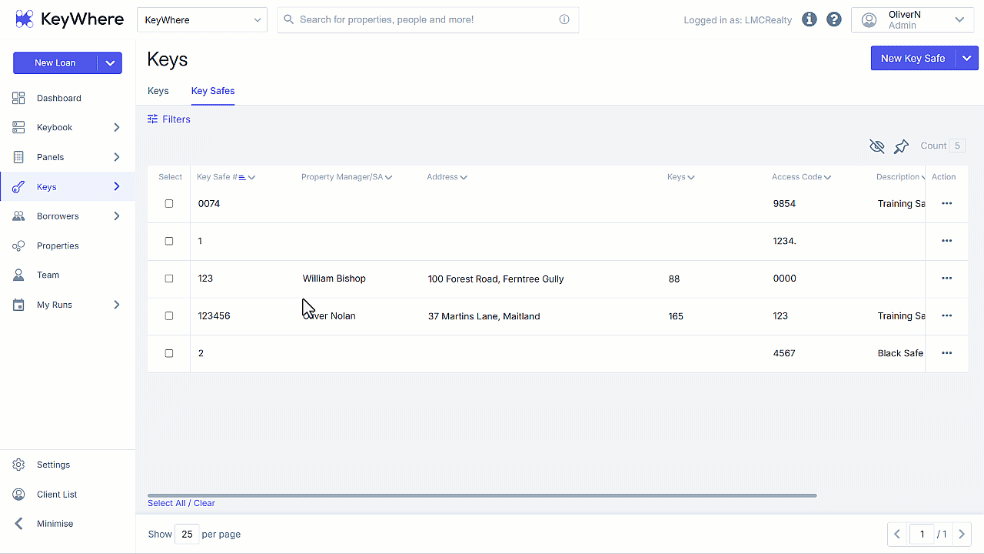Click the OliverN user avatar icon
The image size is (984, 554).
coord(869,20)
